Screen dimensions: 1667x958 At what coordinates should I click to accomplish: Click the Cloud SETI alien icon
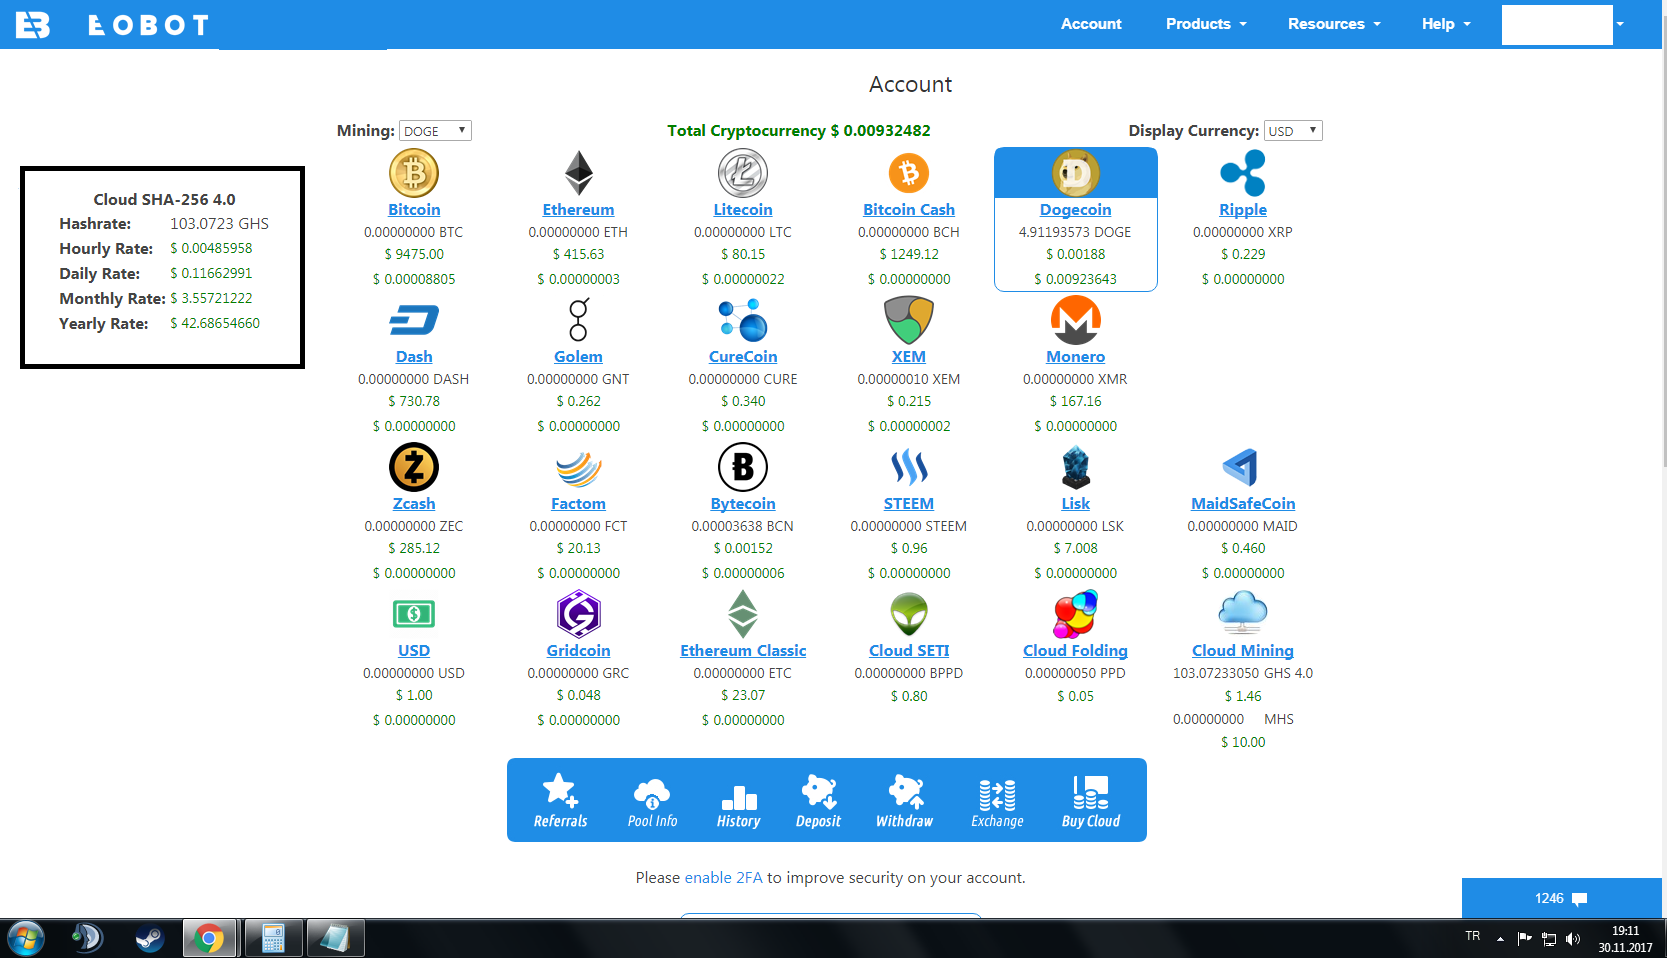click(909, 614)
